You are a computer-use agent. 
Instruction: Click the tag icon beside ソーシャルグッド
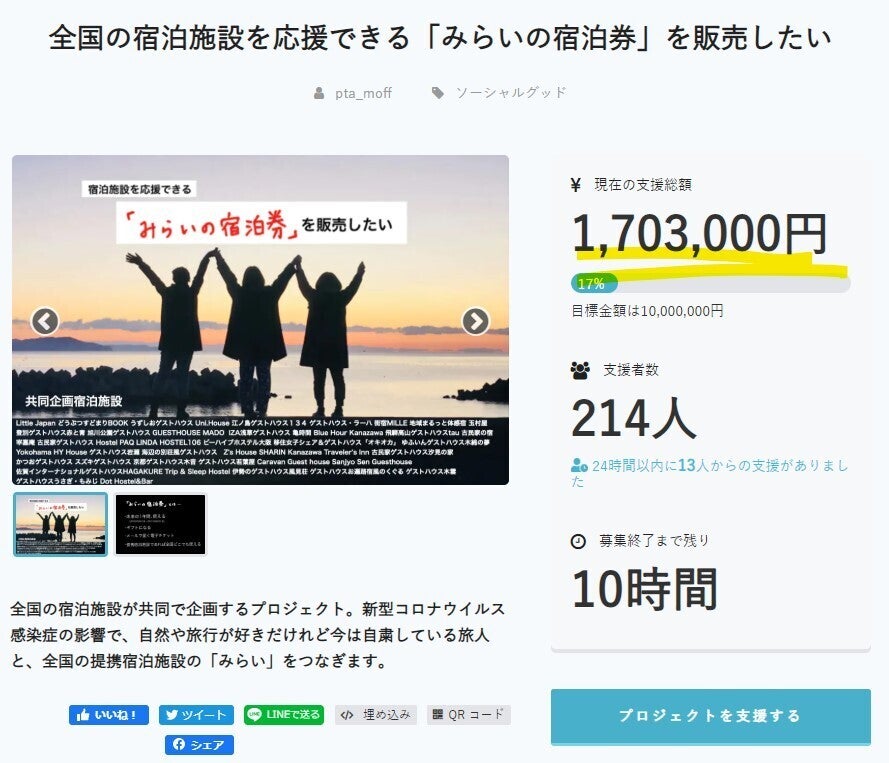438,93
